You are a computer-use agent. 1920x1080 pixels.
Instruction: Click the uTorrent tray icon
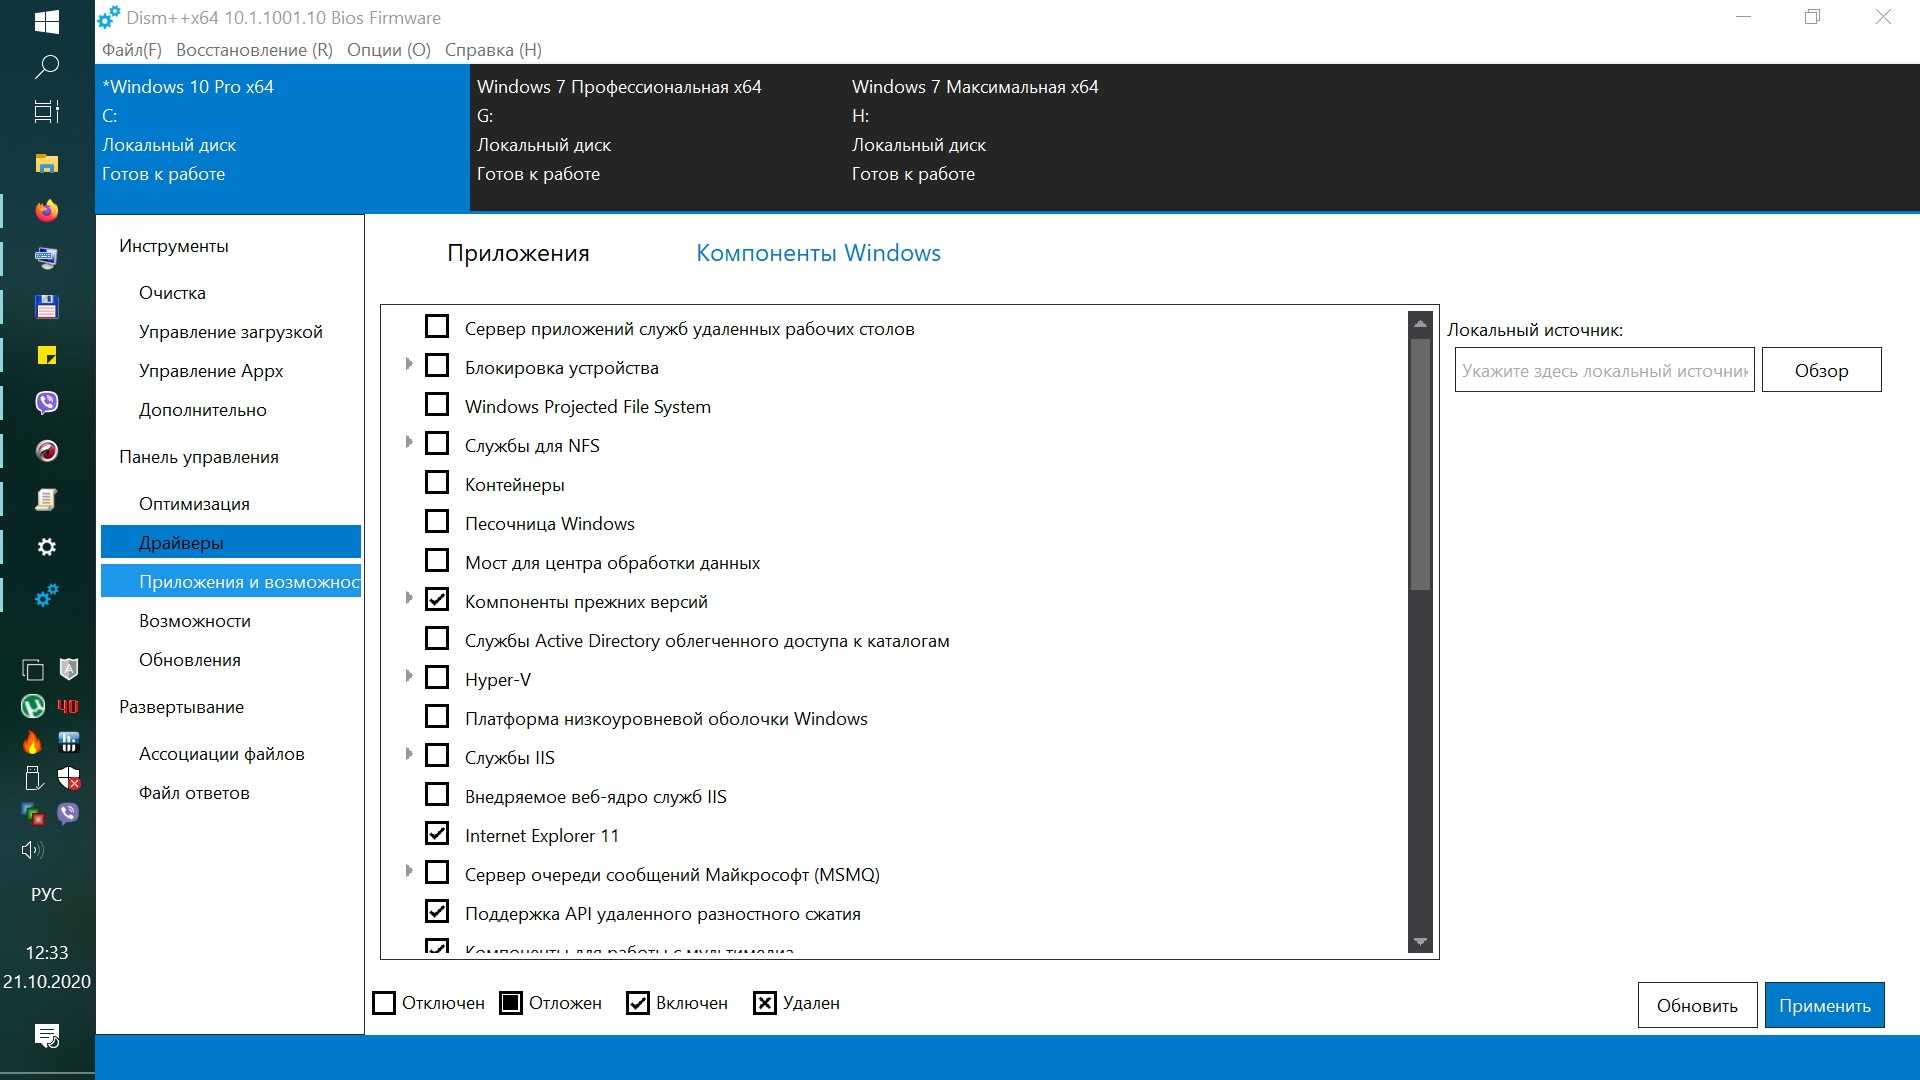(x=32, y=706)
